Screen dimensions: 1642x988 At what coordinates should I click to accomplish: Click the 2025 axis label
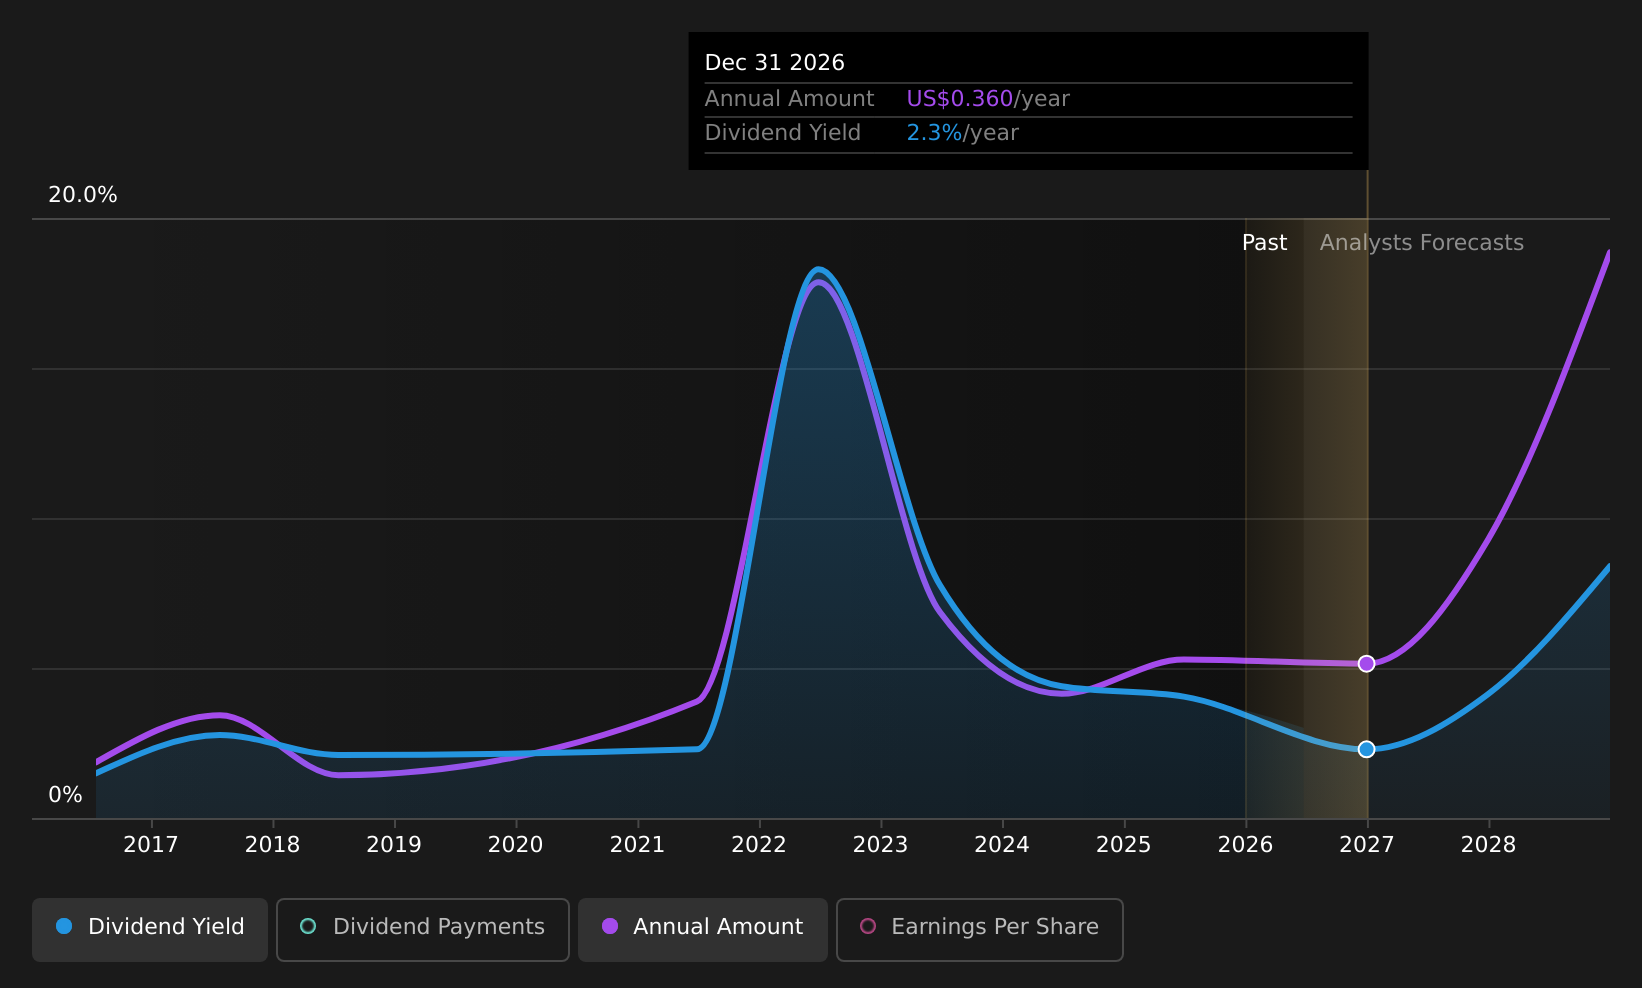pyautogui.click(x=1124, y=845)
